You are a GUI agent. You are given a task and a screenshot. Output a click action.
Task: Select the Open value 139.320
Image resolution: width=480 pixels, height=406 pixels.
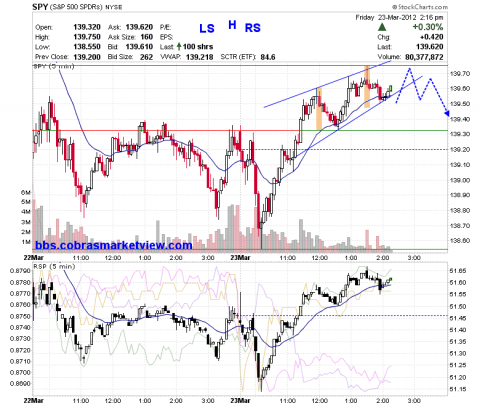tap(87, 27)
